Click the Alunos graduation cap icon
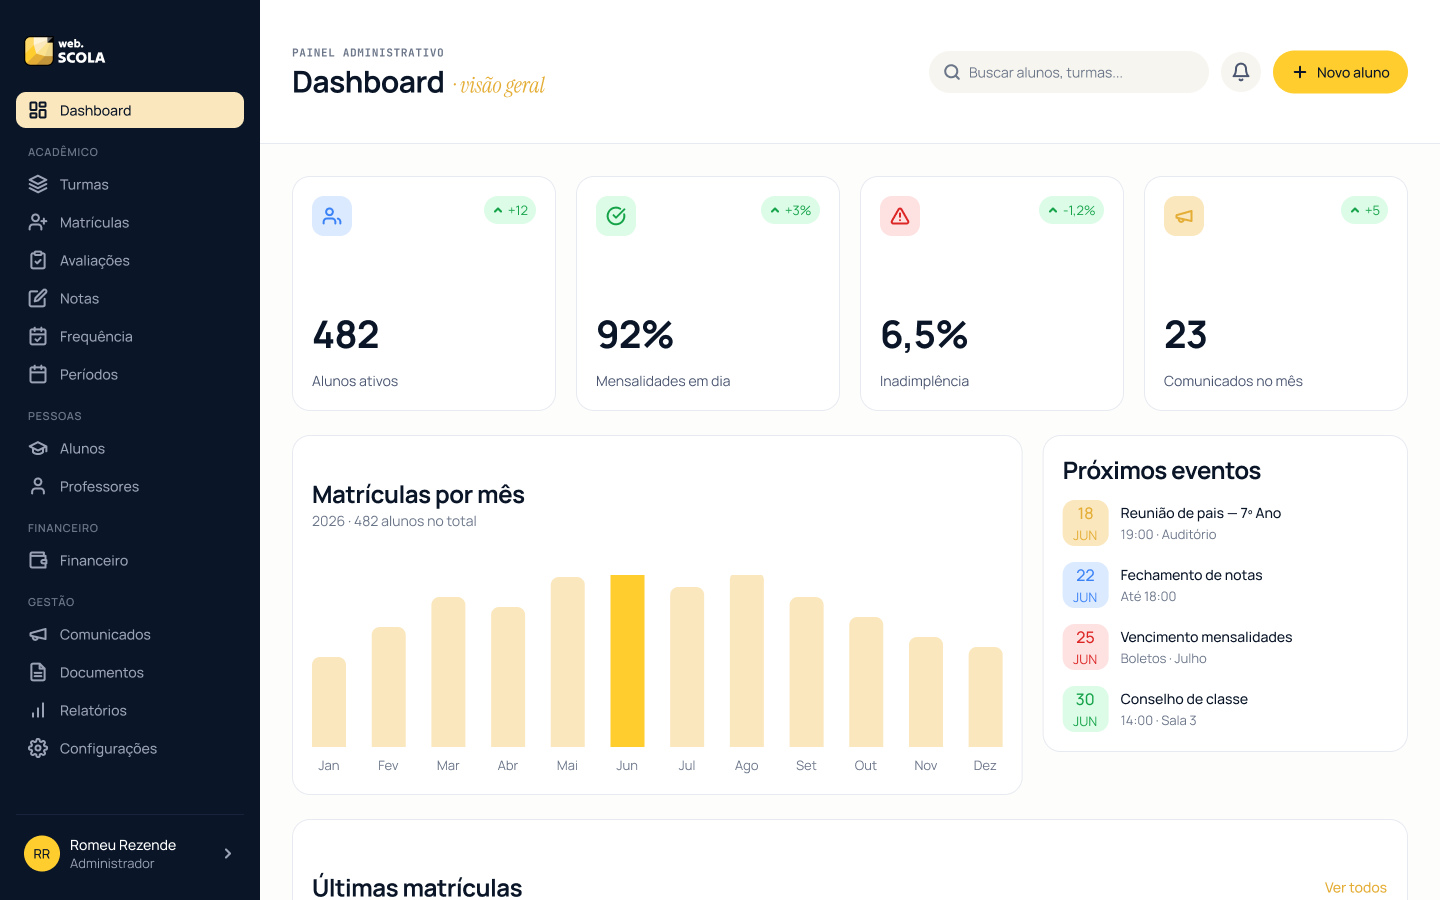1440x900 pixels. click(38, 448)
